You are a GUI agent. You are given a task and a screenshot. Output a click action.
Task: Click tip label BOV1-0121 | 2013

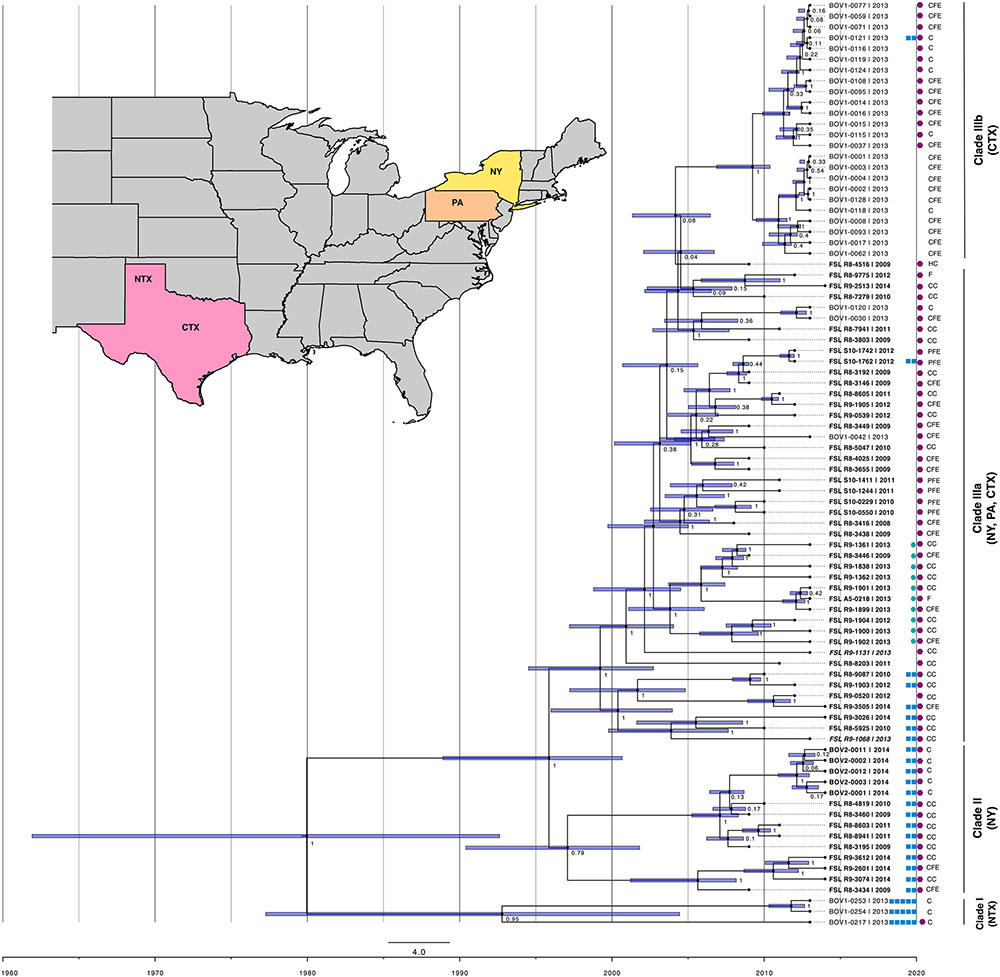coord(858,38)
